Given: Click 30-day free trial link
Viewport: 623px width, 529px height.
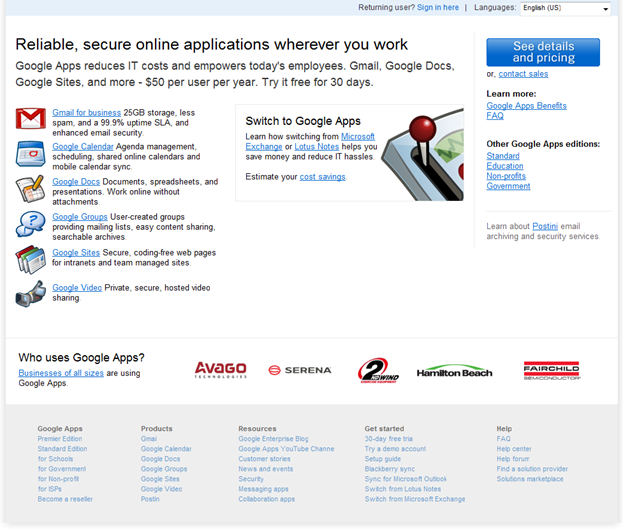Looking at the screenshot, I should click(x=389, y=439).
